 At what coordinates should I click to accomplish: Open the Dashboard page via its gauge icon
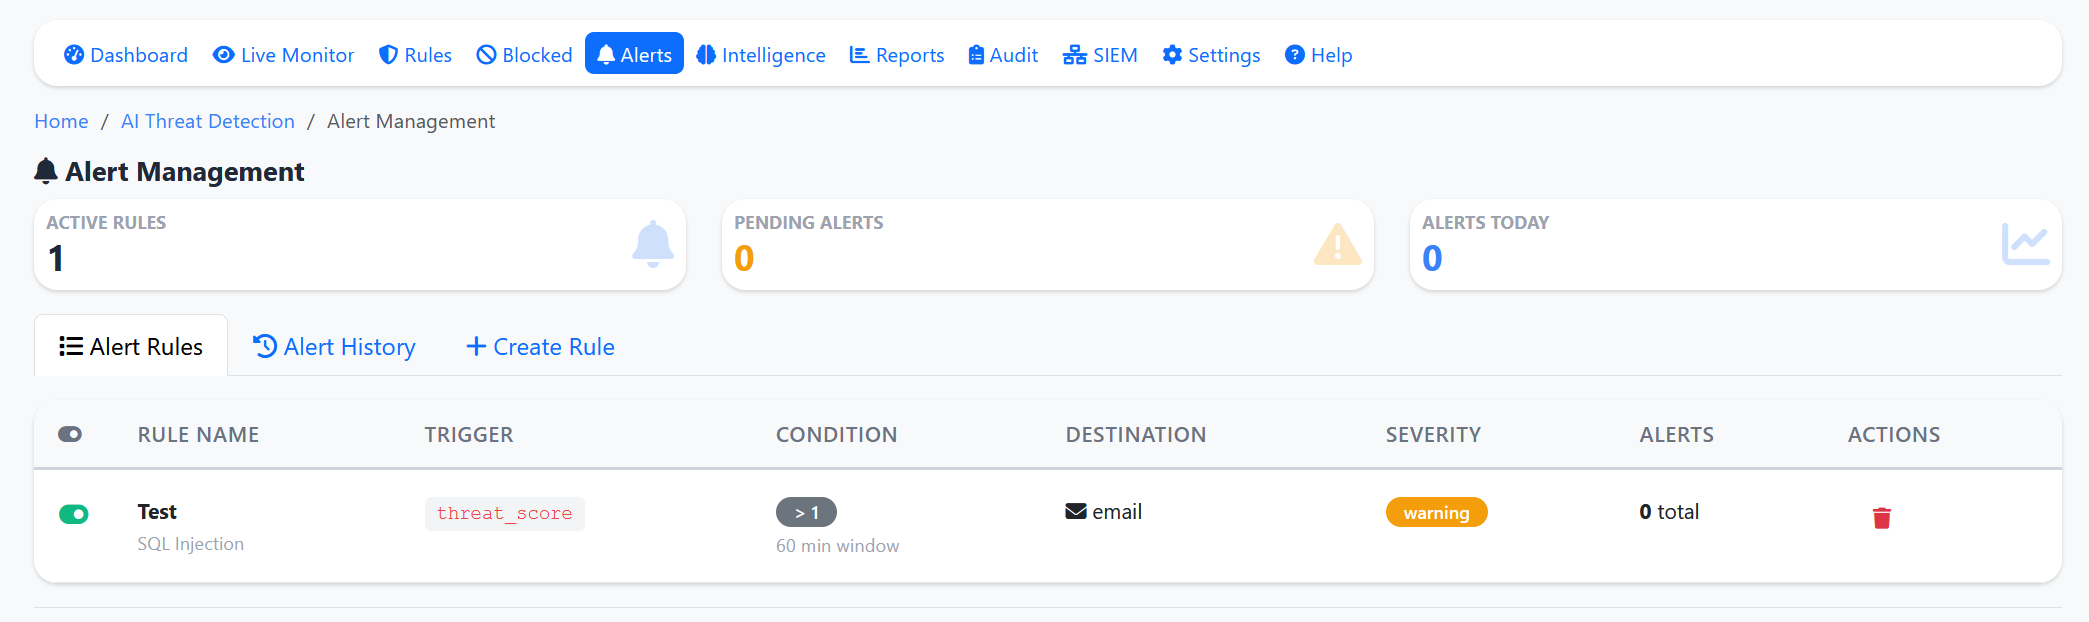(74, 55)
